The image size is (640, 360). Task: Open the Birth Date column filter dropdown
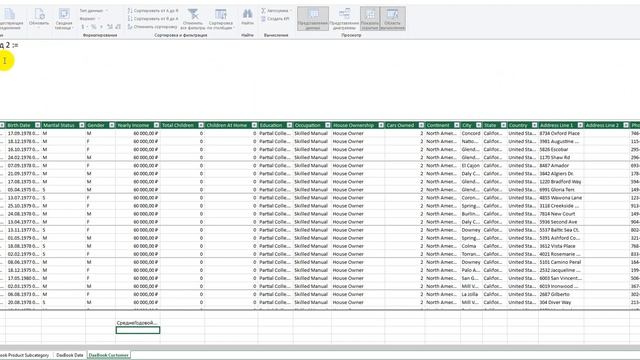click(38, 125)
